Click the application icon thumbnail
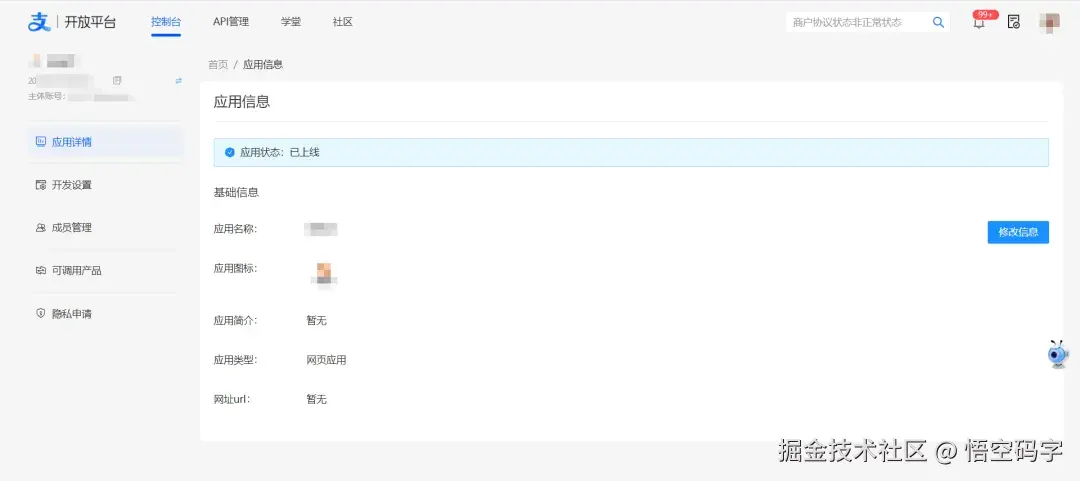 tap(324, 274)
